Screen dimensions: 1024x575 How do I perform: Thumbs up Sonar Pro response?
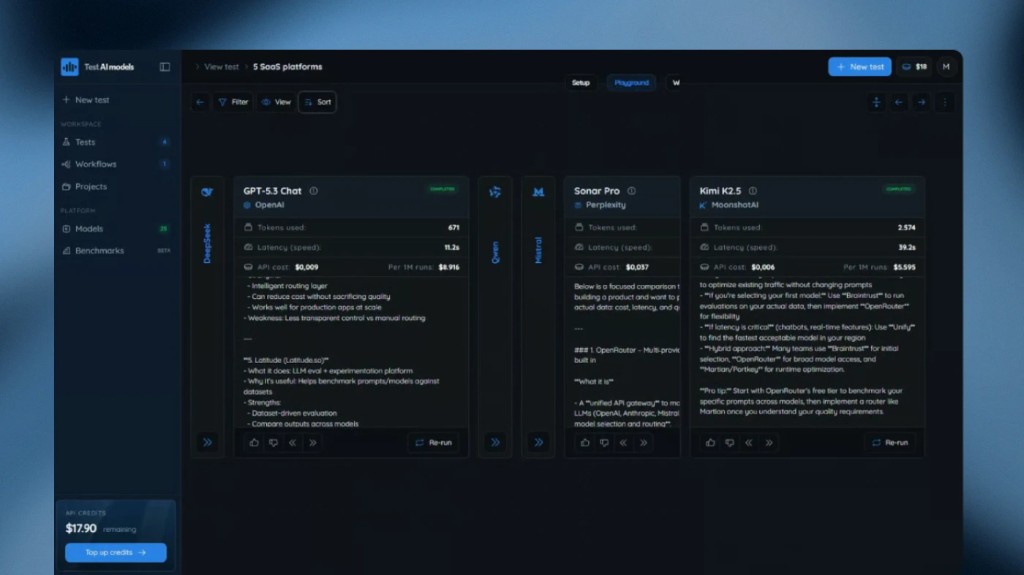585,442
